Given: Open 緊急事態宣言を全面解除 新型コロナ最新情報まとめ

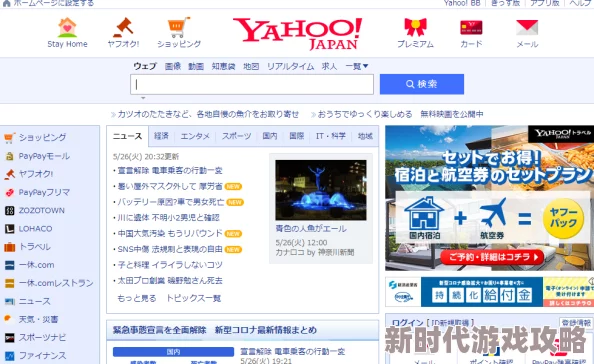Looking at the screenshot, I should 215,330.
